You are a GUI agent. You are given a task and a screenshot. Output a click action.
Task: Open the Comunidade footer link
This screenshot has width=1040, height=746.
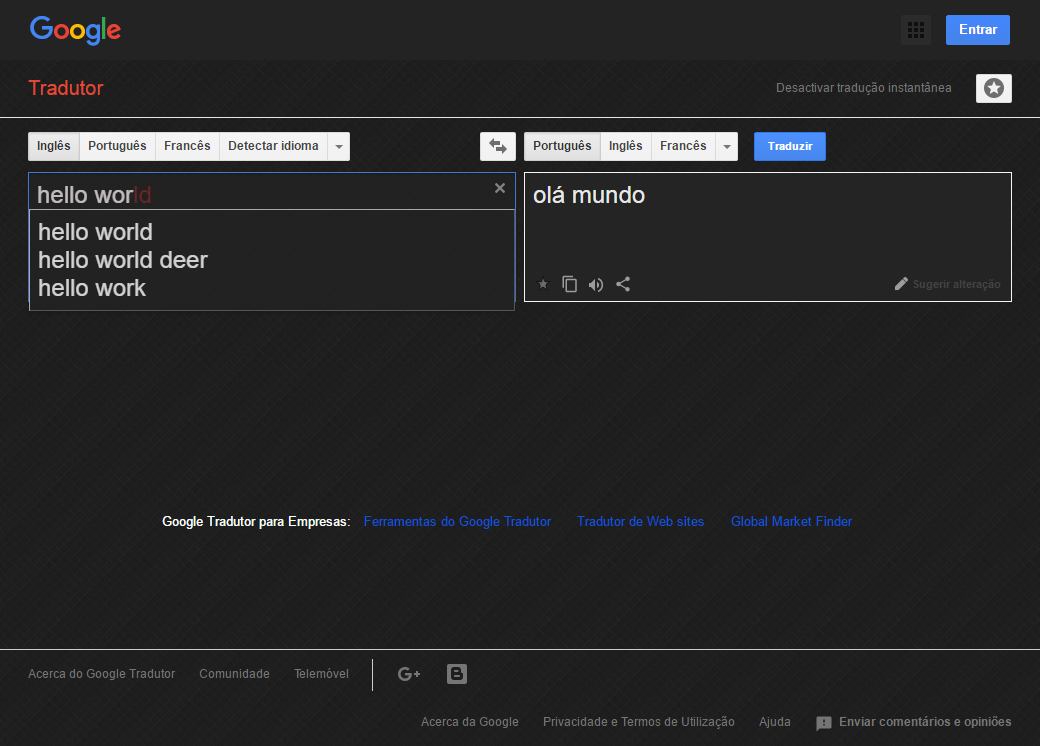(x=234, y=674)
